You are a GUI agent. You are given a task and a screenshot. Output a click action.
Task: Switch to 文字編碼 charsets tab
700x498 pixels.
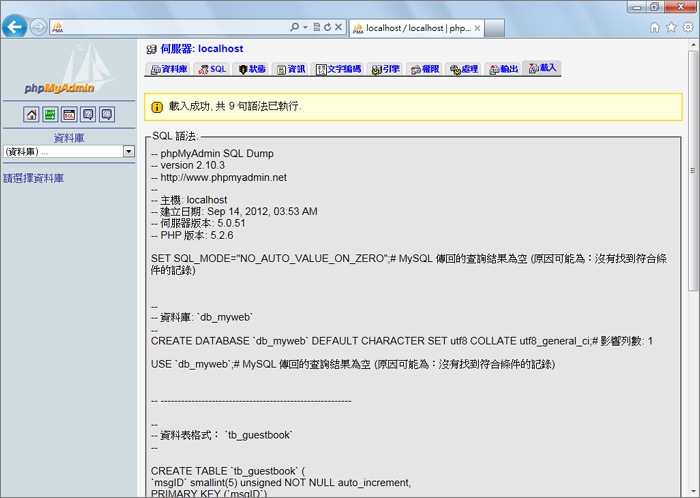[x=338, y=69]
